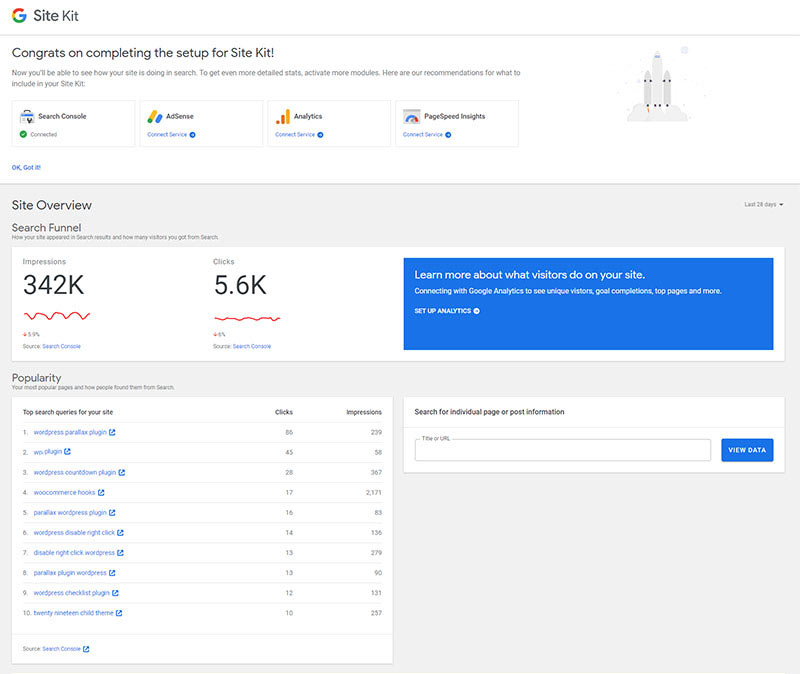
Task: Open external link icon for wp plugin query
Action: [x=67, y=452]
